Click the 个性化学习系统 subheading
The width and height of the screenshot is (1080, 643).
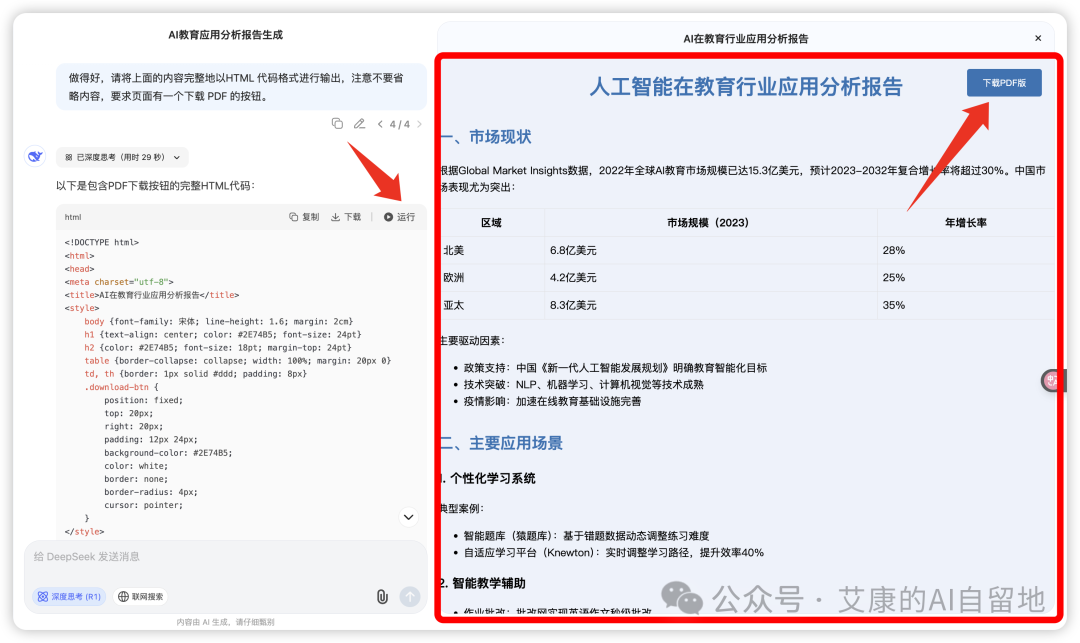(x=488, y=478)
